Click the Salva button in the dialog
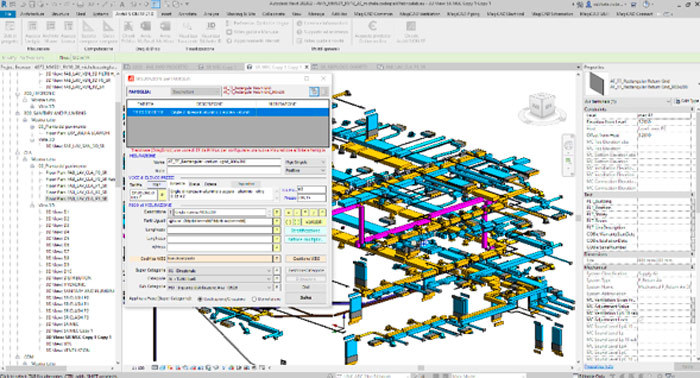This screenshot has height=378, width=700. tap(306, 298)
